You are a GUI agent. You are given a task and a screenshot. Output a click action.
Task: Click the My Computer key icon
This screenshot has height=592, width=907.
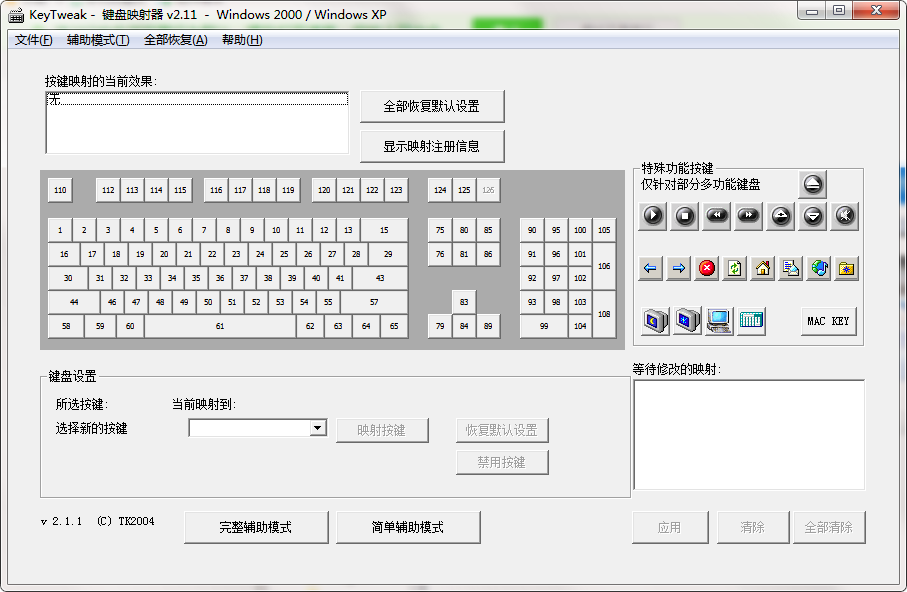click(x=719, y=320)
